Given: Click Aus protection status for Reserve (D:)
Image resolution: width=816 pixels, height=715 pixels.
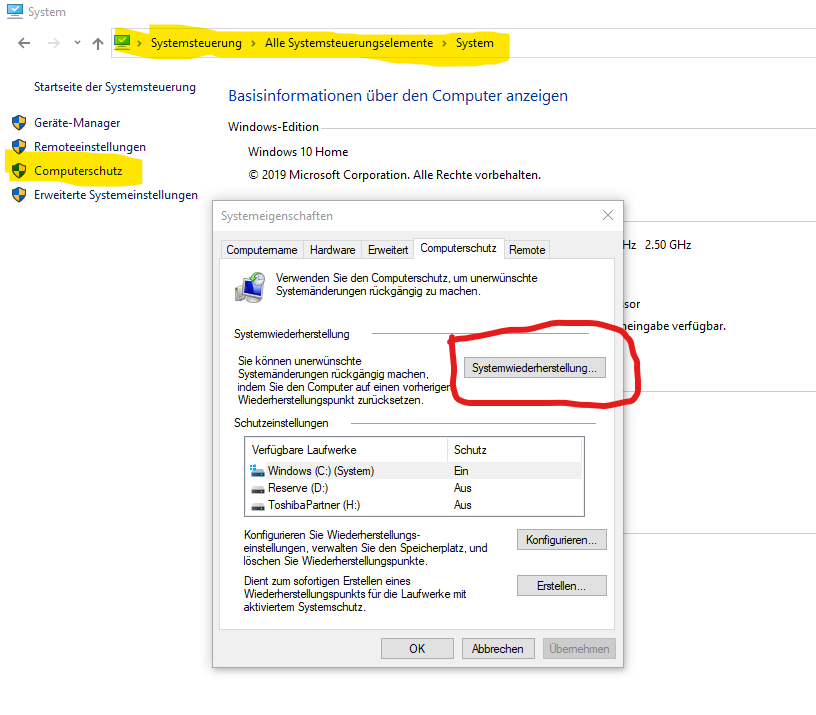Looking at the screenshot, I should [463, 488].
